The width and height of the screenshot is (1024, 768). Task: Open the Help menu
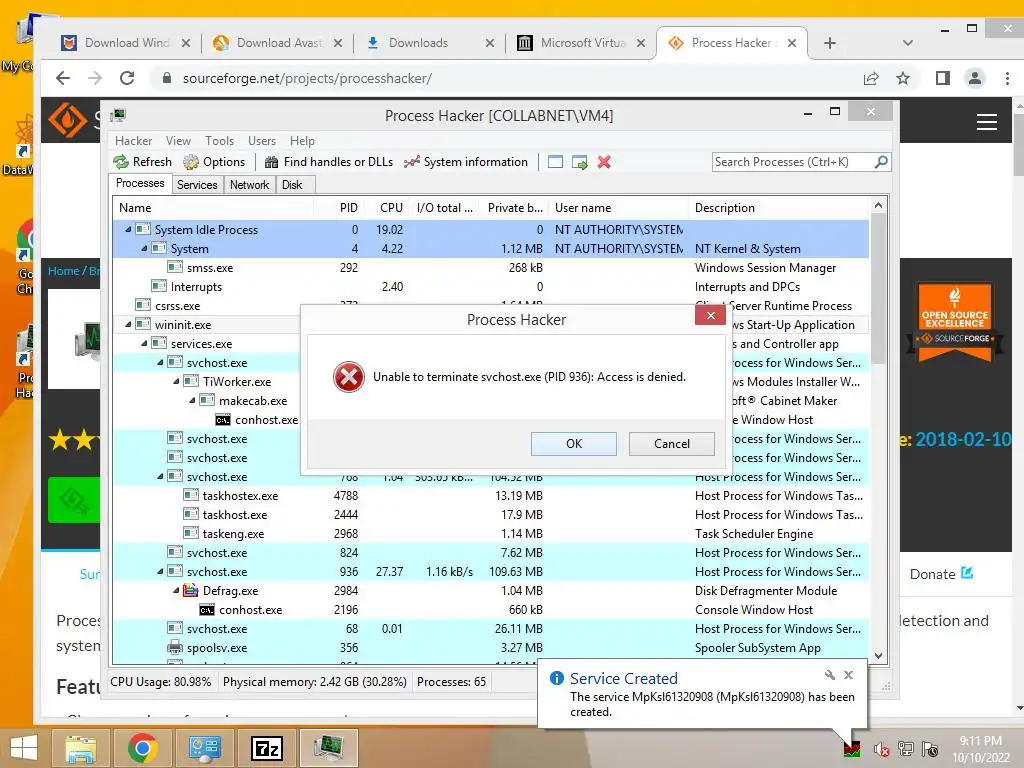[302, 141]
